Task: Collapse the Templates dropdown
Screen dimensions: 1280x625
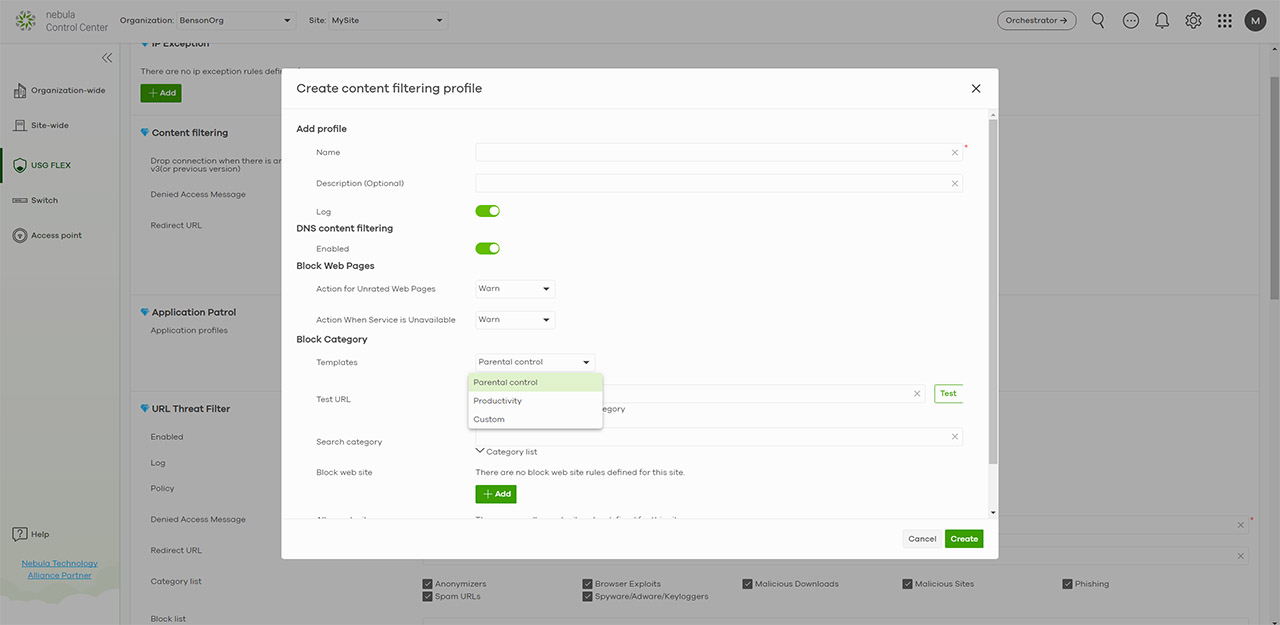Action: point(535,362)
